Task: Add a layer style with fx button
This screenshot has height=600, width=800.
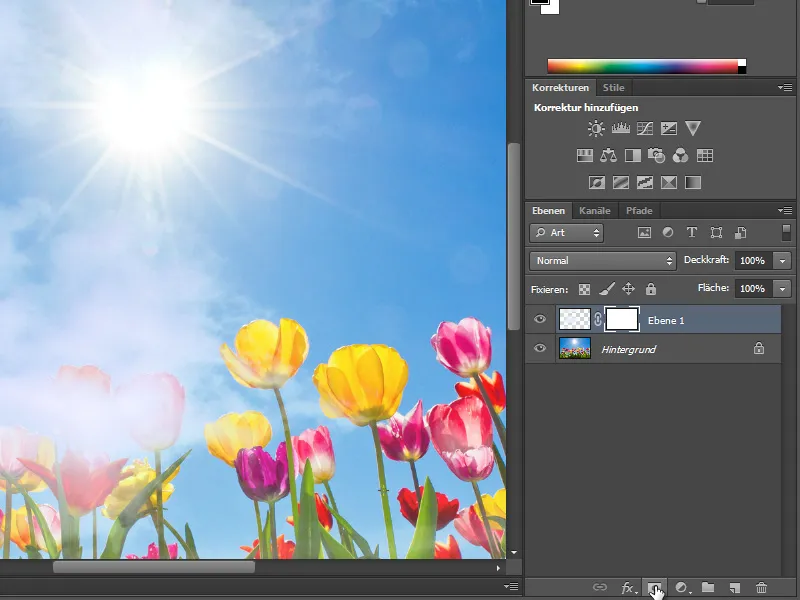Action: [x=628, y=588]
